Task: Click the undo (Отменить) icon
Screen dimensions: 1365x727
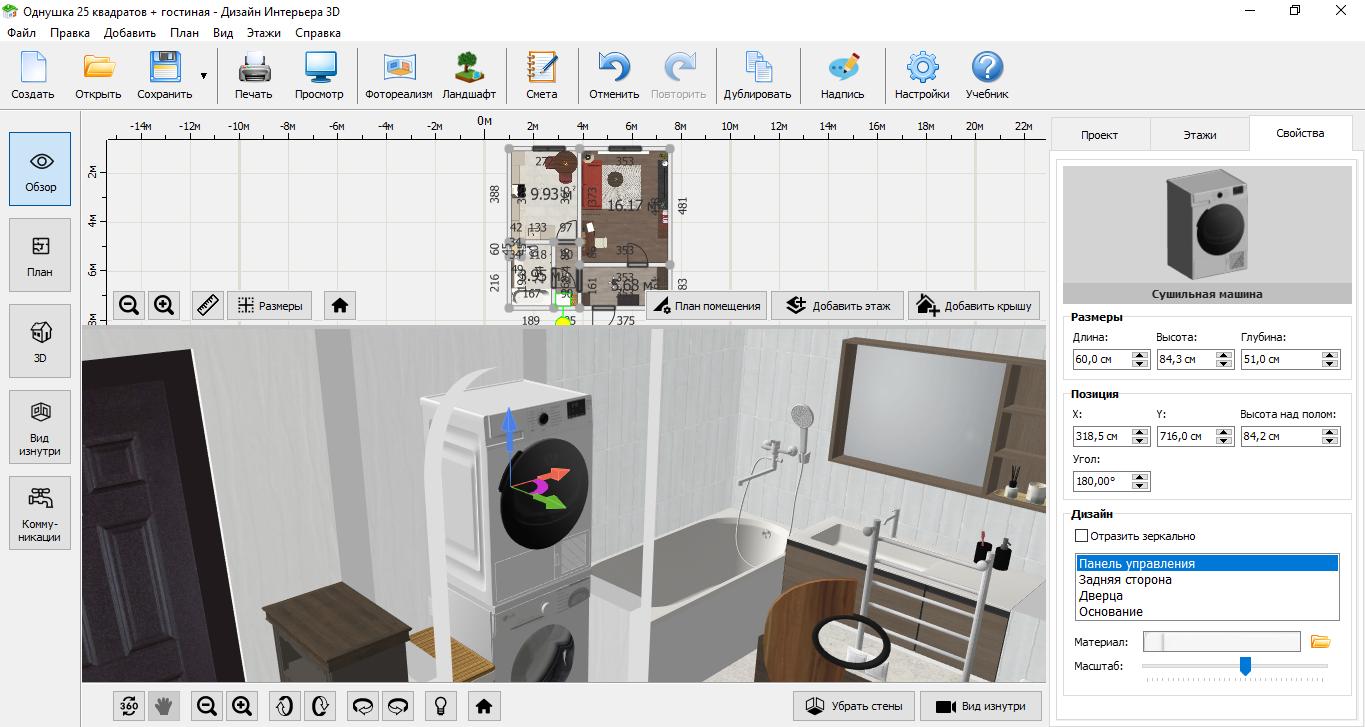Action: 614,75
